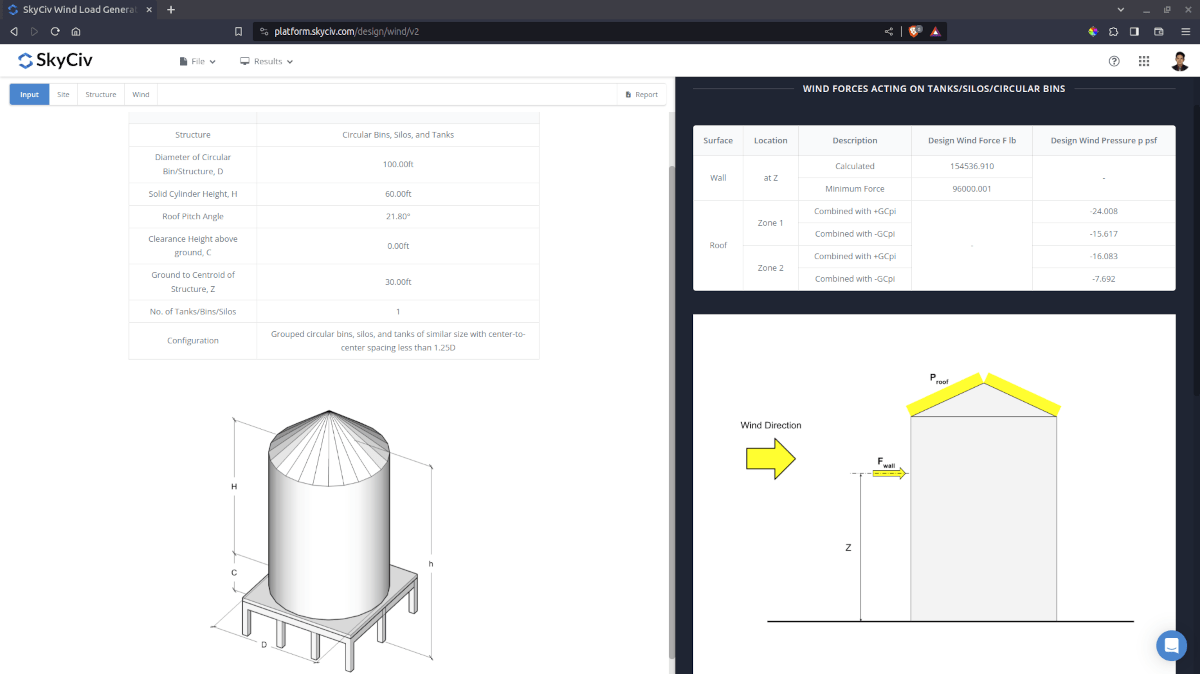
Task: Switch to the Wind tab
Action: [141, 94]
